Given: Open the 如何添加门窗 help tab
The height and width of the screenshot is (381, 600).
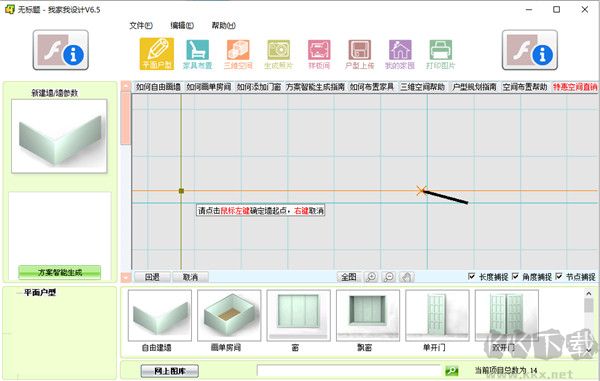Looking at the screenshot, I should point(259,87).
